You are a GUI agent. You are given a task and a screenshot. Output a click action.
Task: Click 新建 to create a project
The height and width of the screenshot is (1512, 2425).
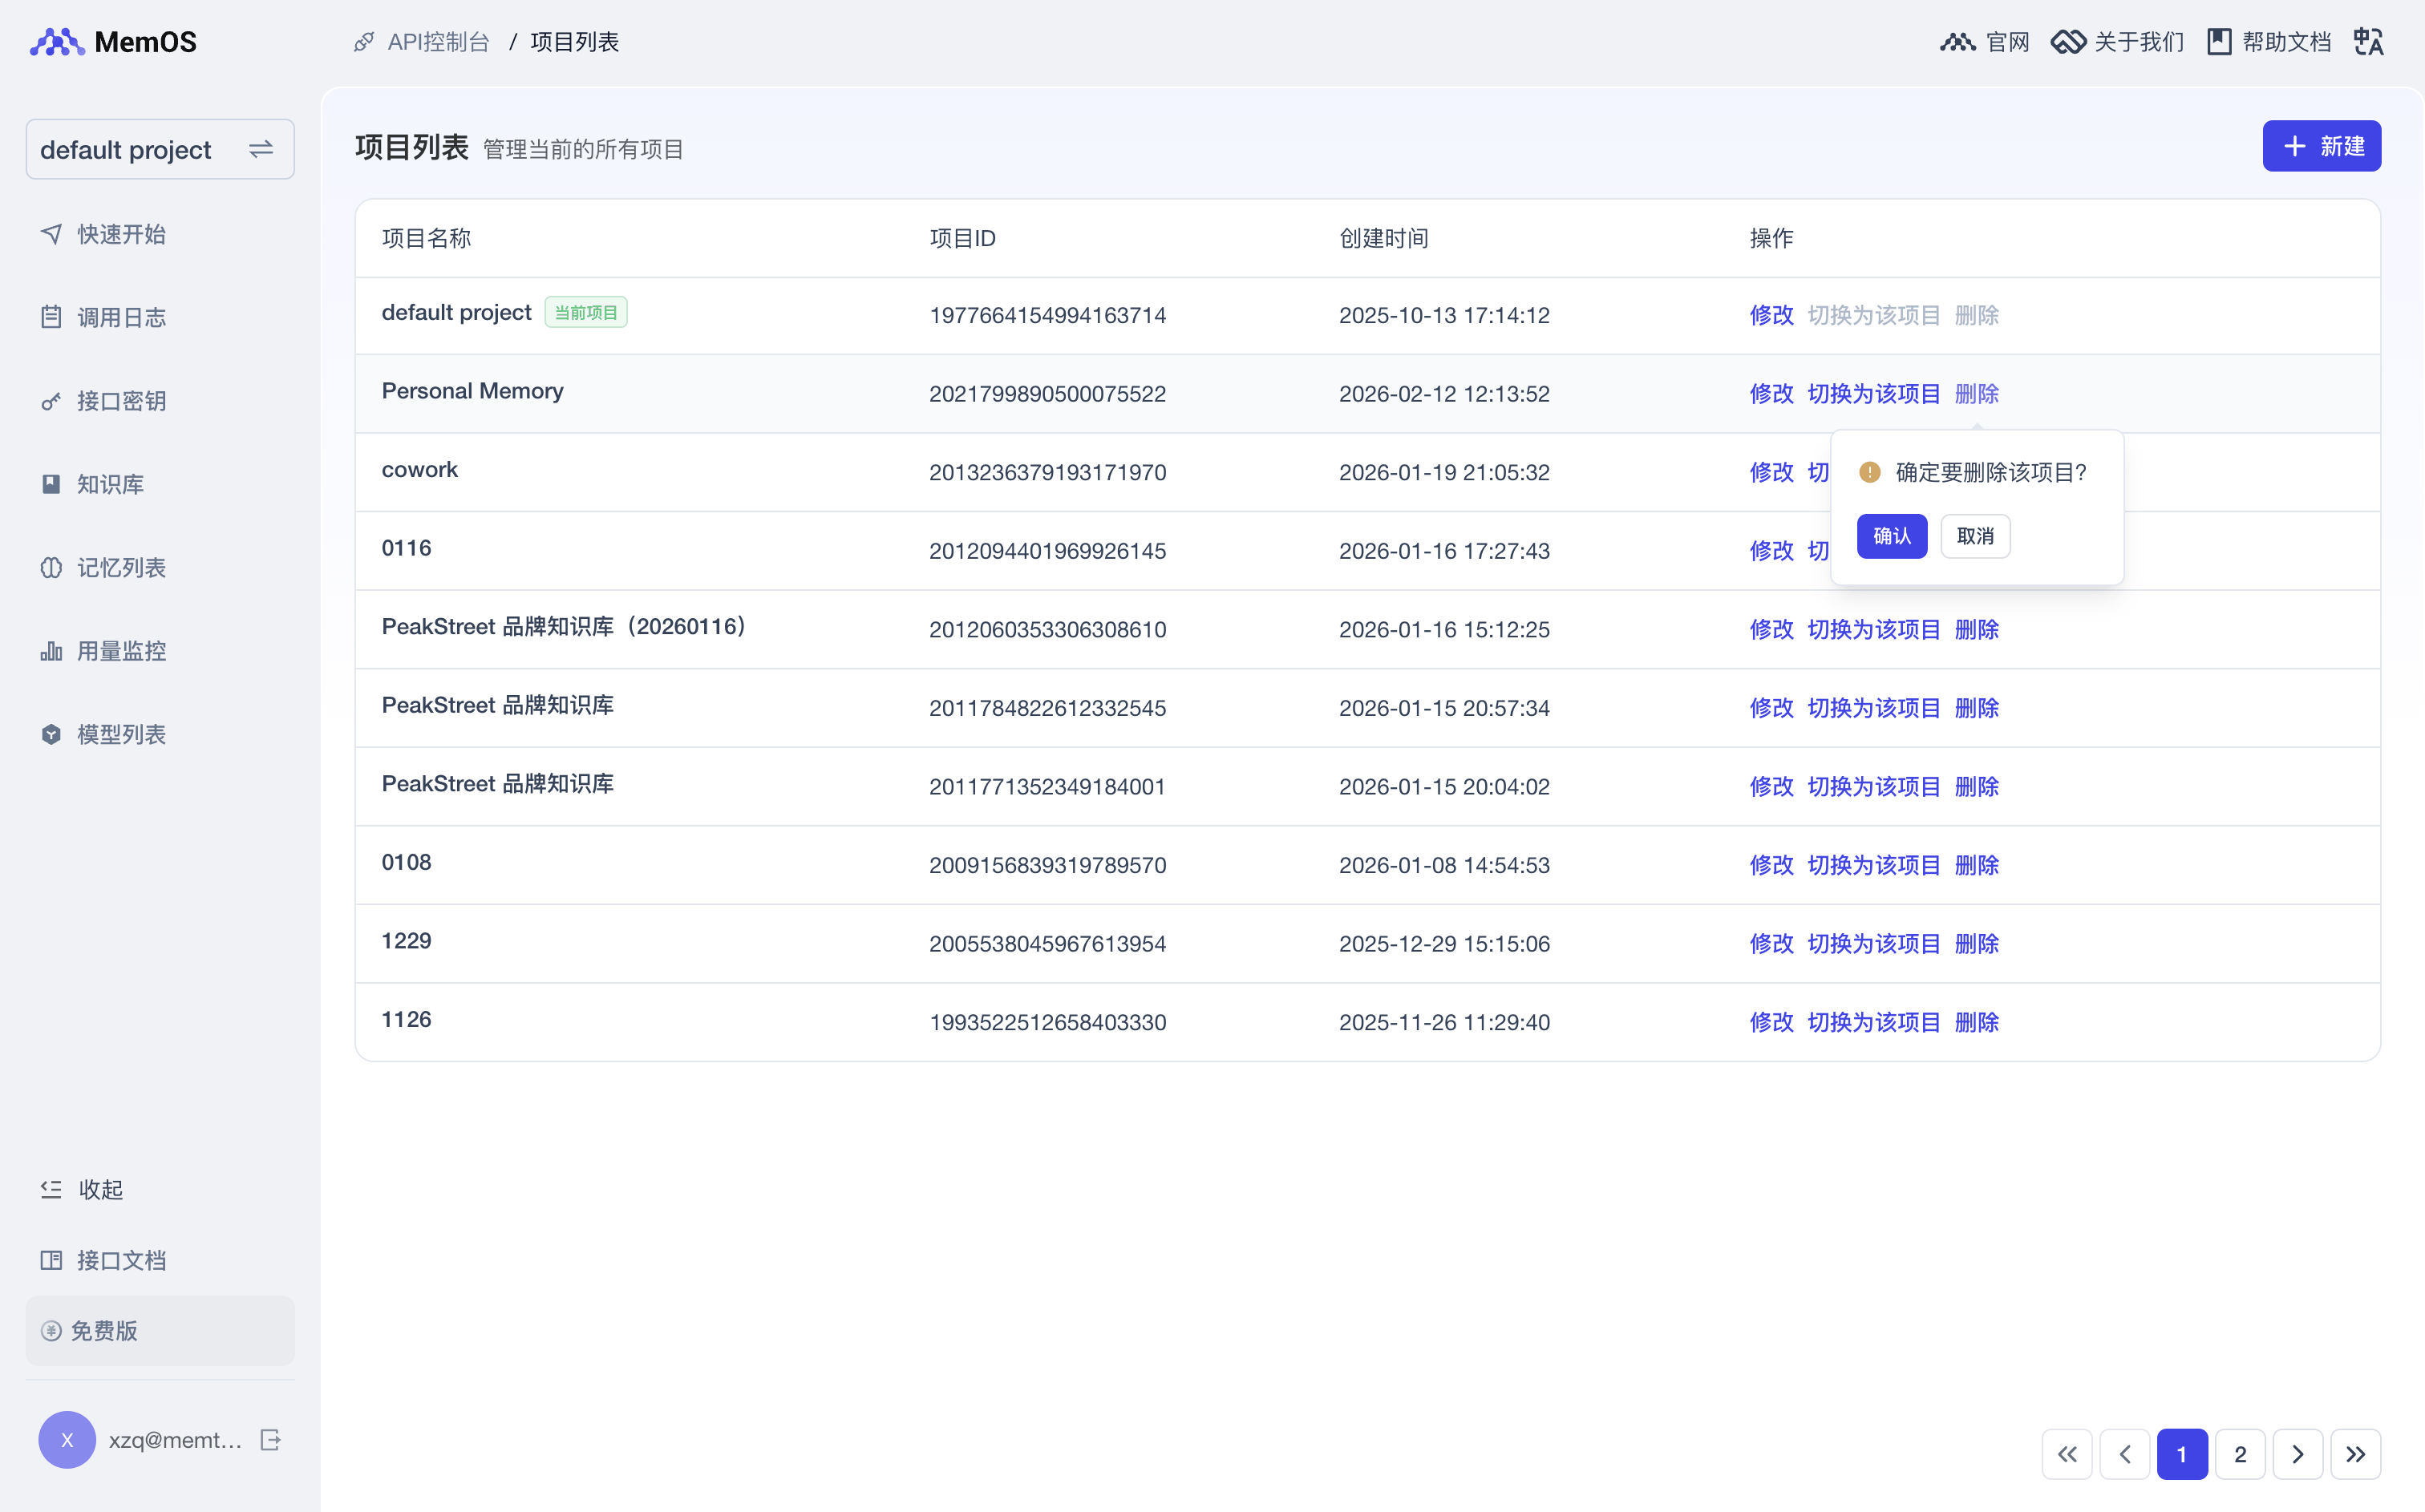[2321, 146]
